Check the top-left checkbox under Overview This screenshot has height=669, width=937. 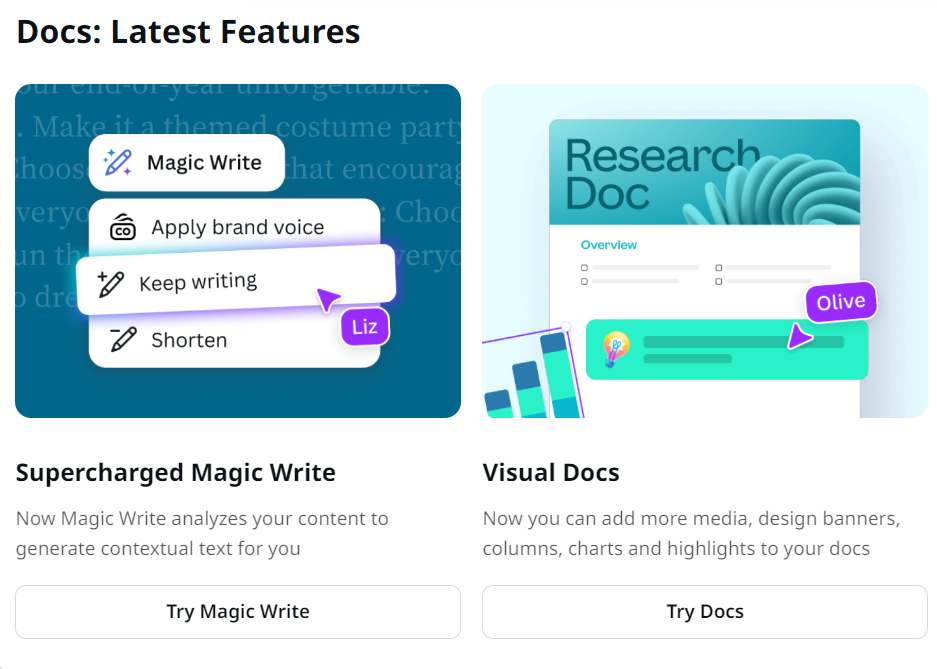click(584, 268)
